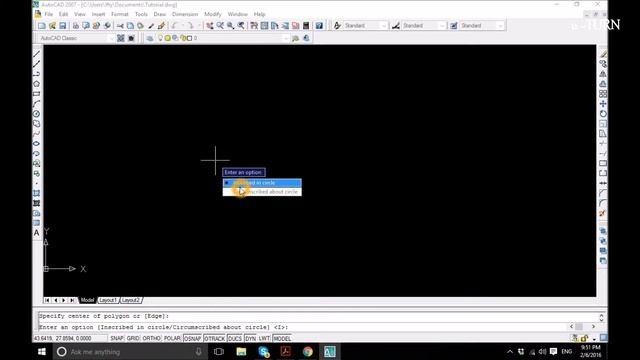Click the Enter an option prompt field
This screenshot has width=640, height=360.
point(244,172)
